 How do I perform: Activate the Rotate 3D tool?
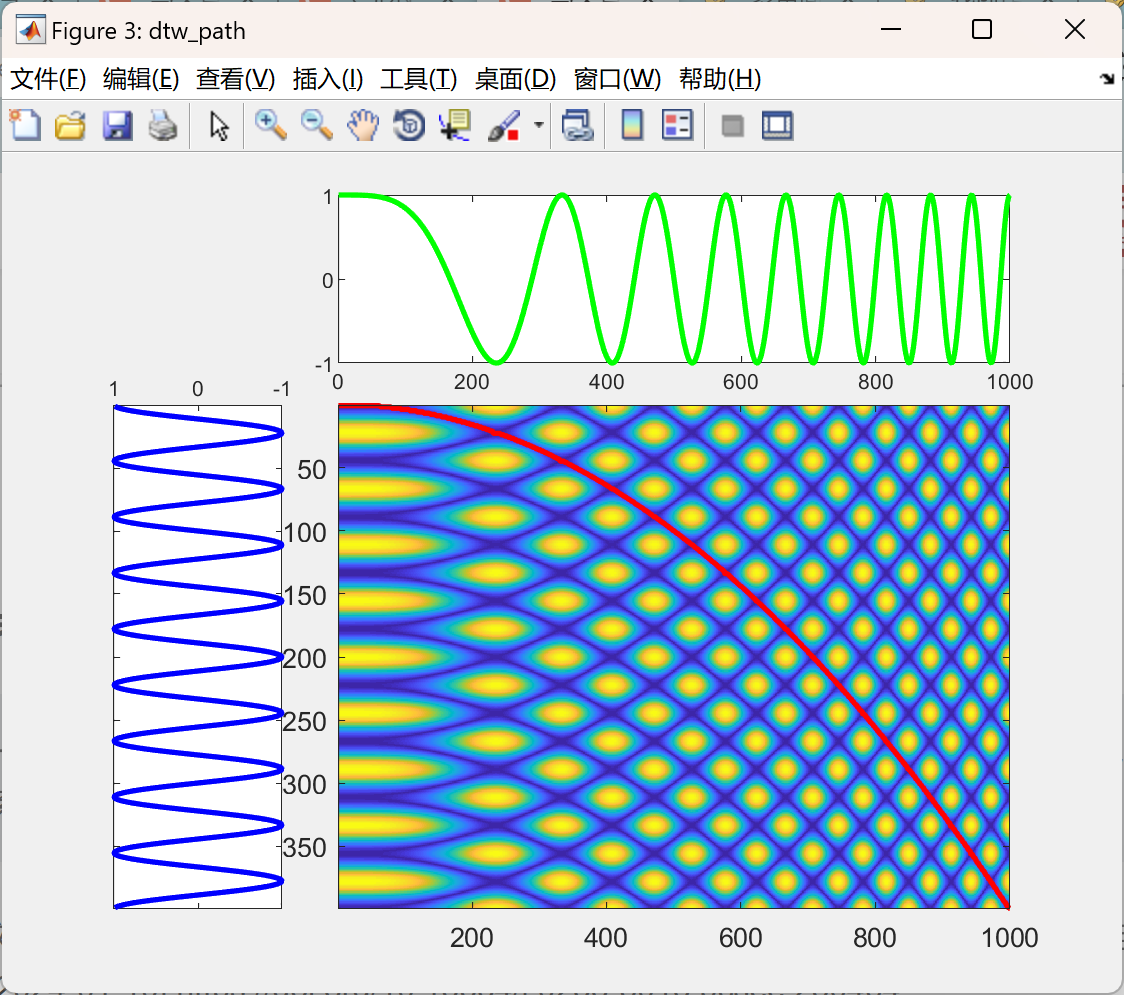pos(408,125)
